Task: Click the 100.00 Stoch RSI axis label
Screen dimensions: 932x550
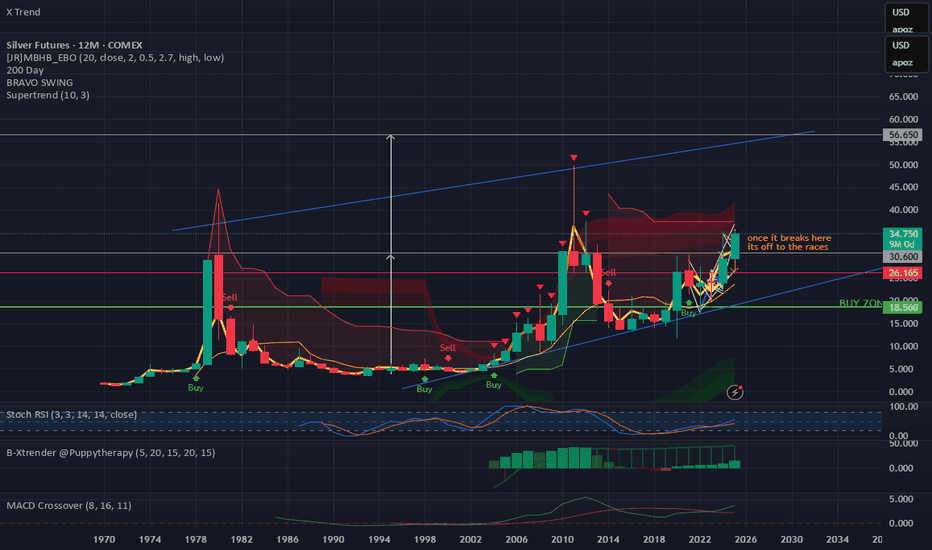Action: [x=903, y=407]
